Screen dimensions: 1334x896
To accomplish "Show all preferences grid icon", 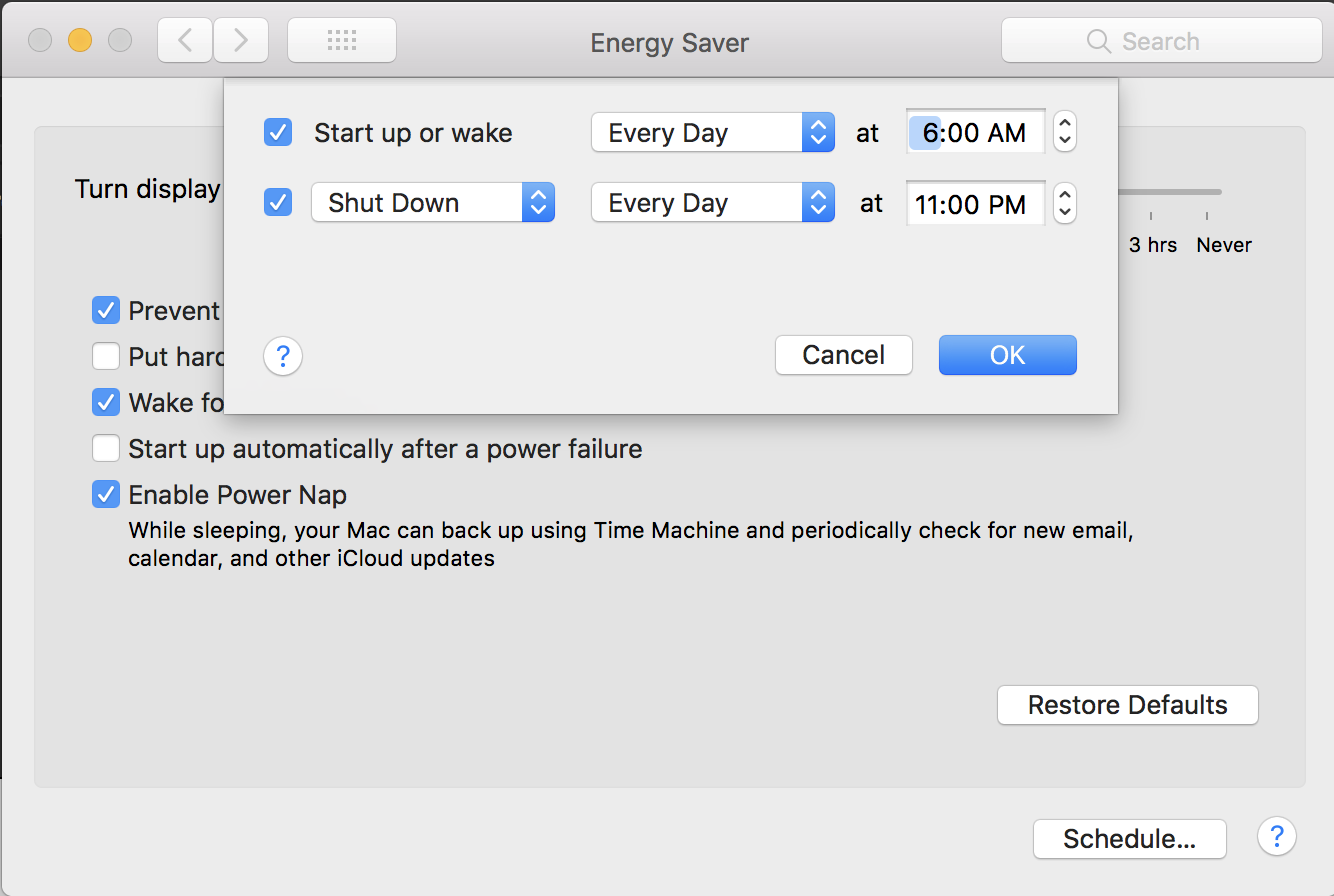I will click(342, 41).
